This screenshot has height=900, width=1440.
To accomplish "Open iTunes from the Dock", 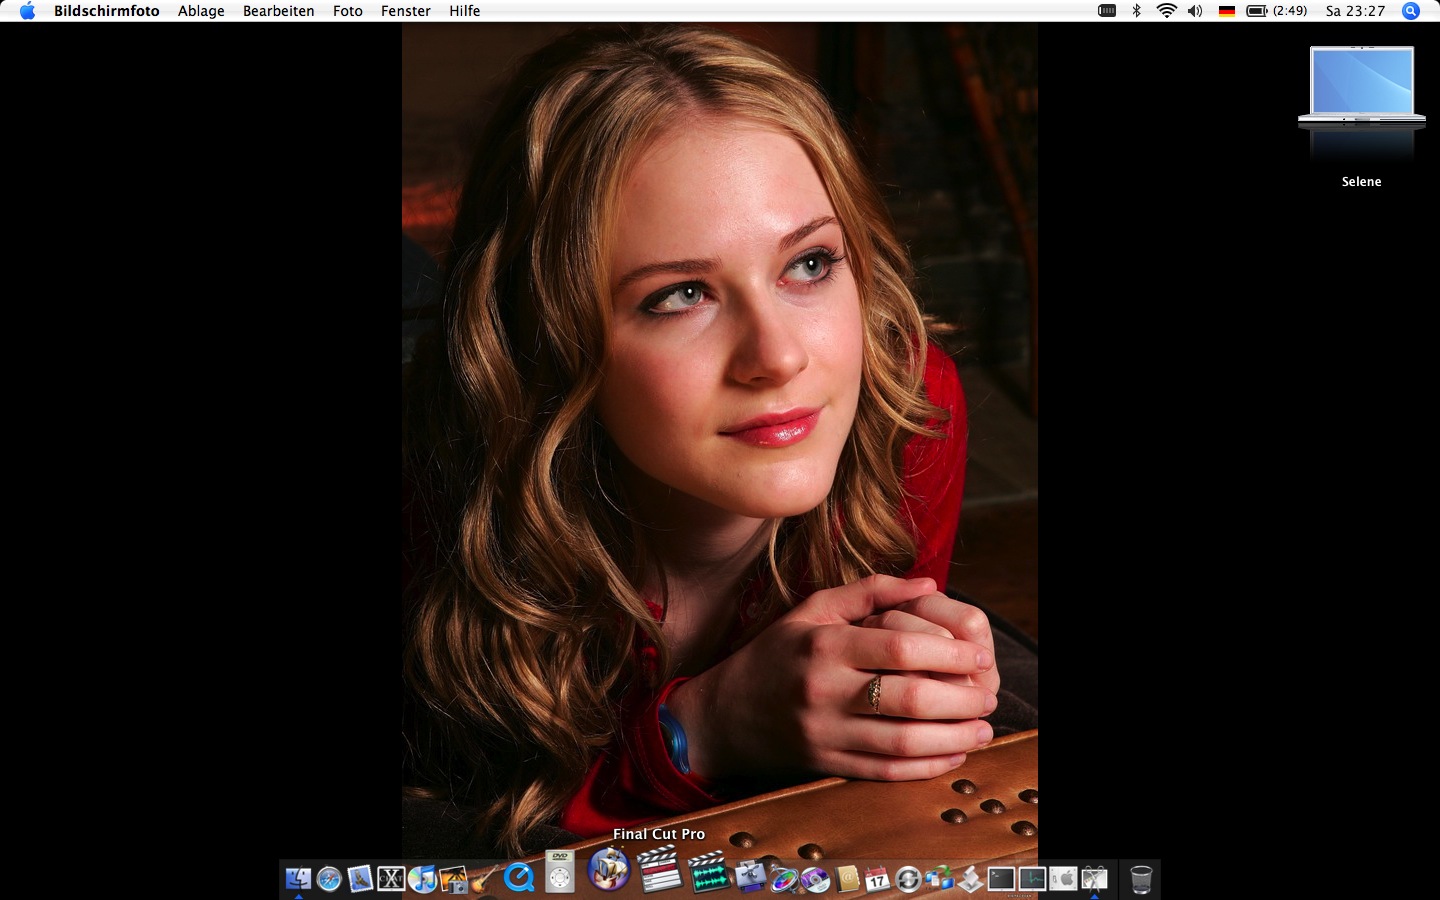I will point(422,879).
